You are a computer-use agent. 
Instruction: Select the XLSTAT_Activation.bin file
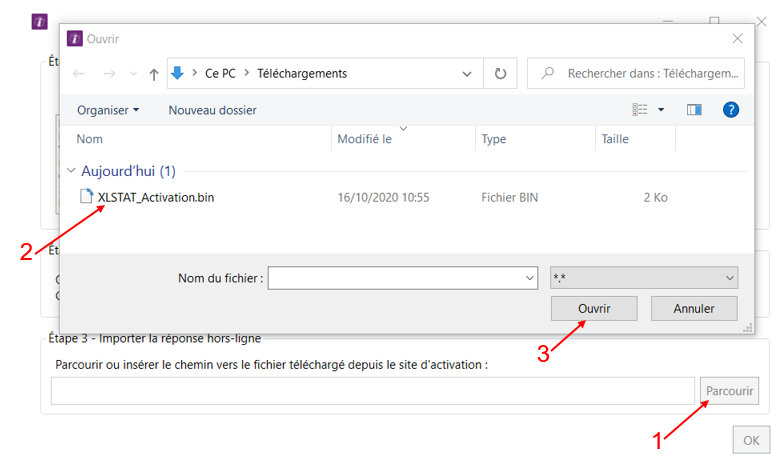(155, 198)
